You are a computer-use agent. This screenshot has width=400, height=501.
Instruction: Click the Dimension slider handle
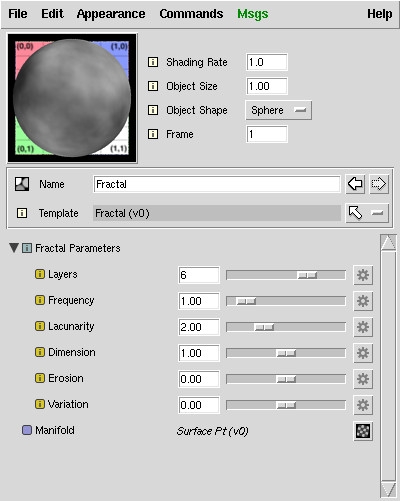click(286, 353)
